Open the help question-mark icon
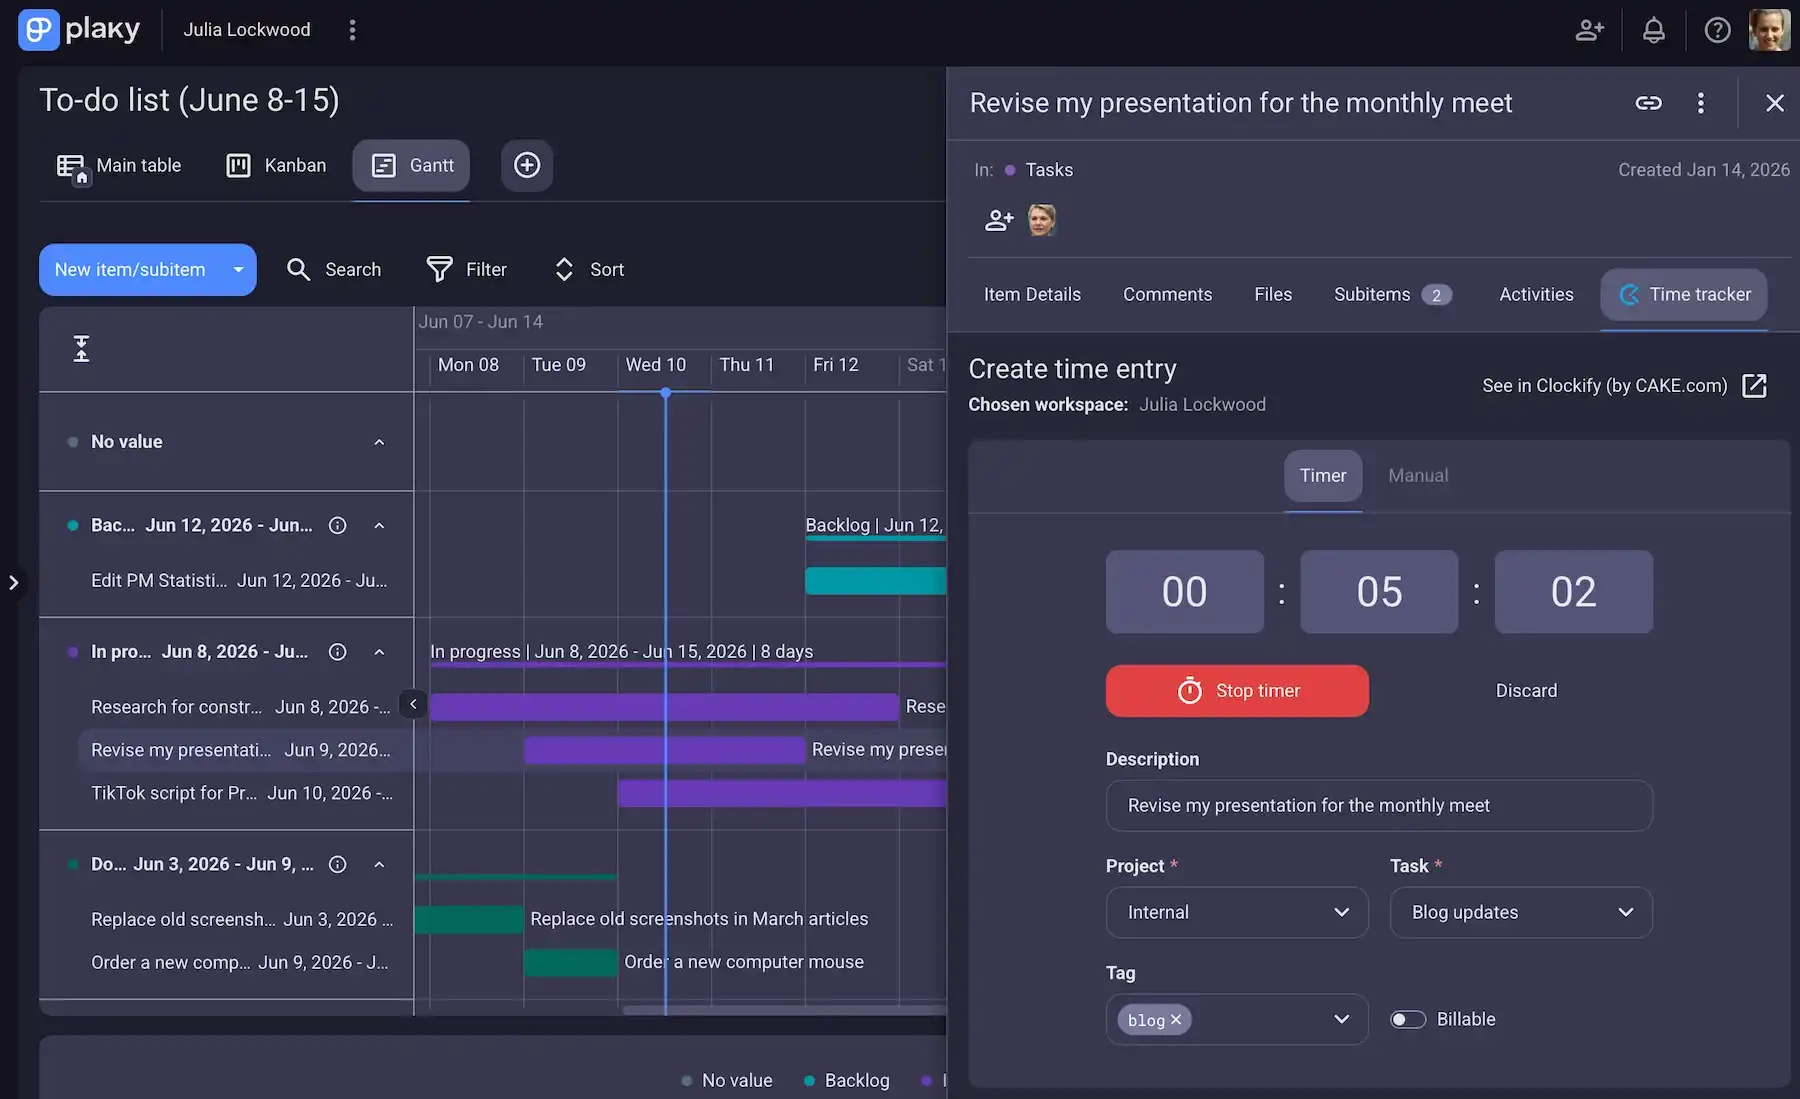This screenshot has height=1099, width=1800. pos(1717,30)
